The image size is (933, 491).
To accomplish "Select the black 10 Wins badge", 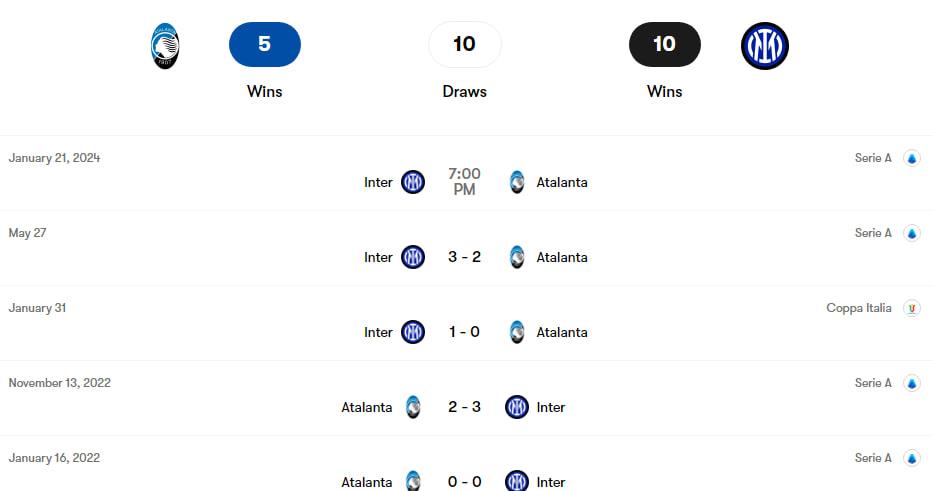I will click(x=665, y=44).
